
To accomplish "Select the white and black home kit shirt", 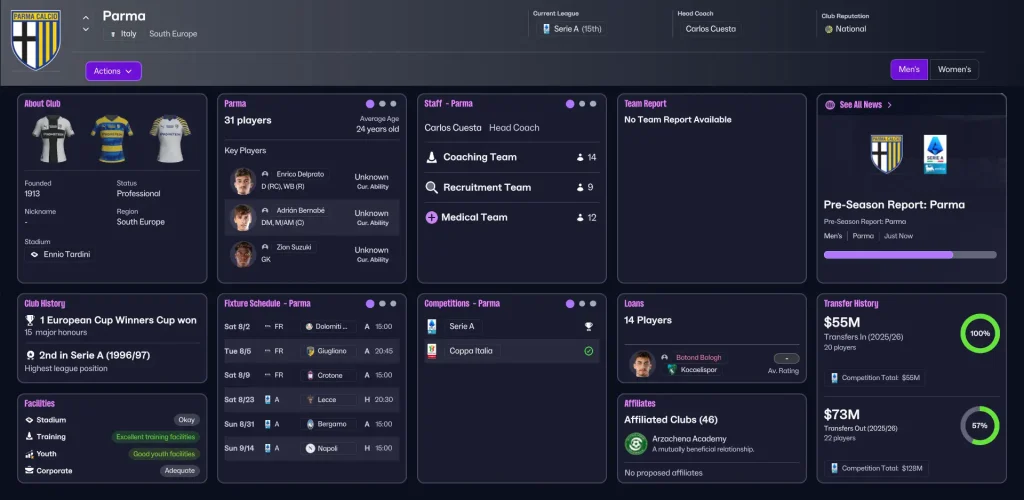I will (x=53, y=138).
